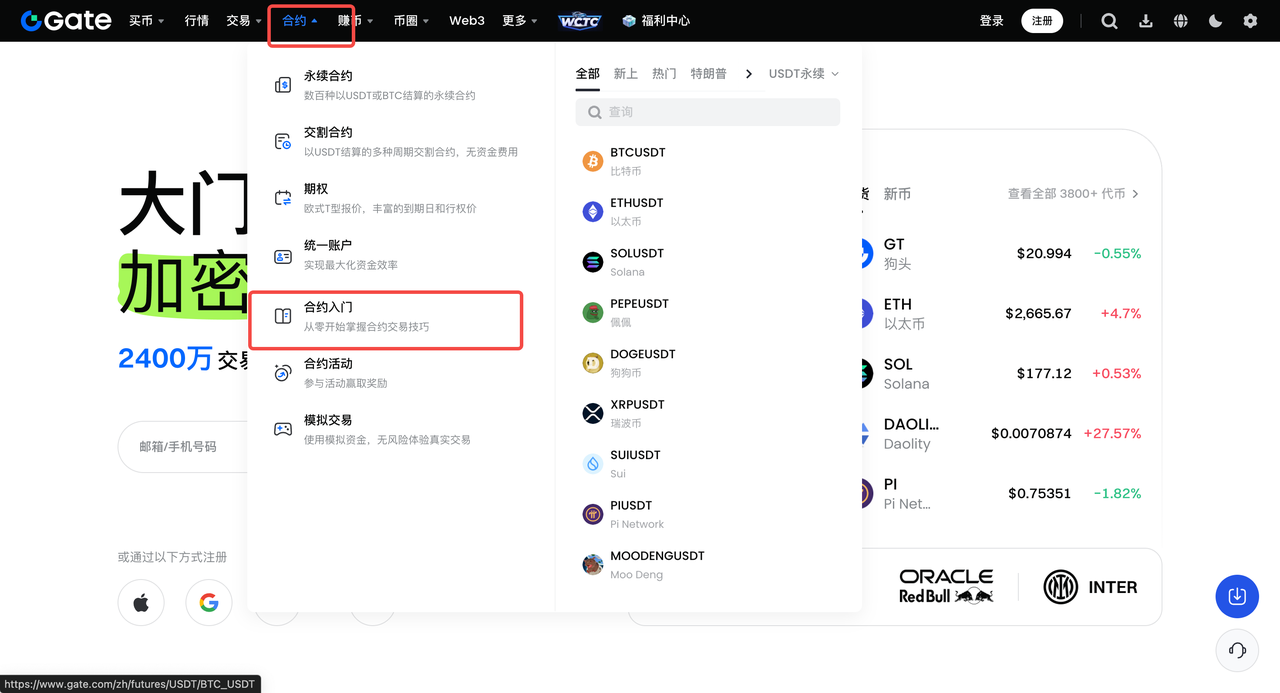Sign up using the Apple icon

[140, 602]
